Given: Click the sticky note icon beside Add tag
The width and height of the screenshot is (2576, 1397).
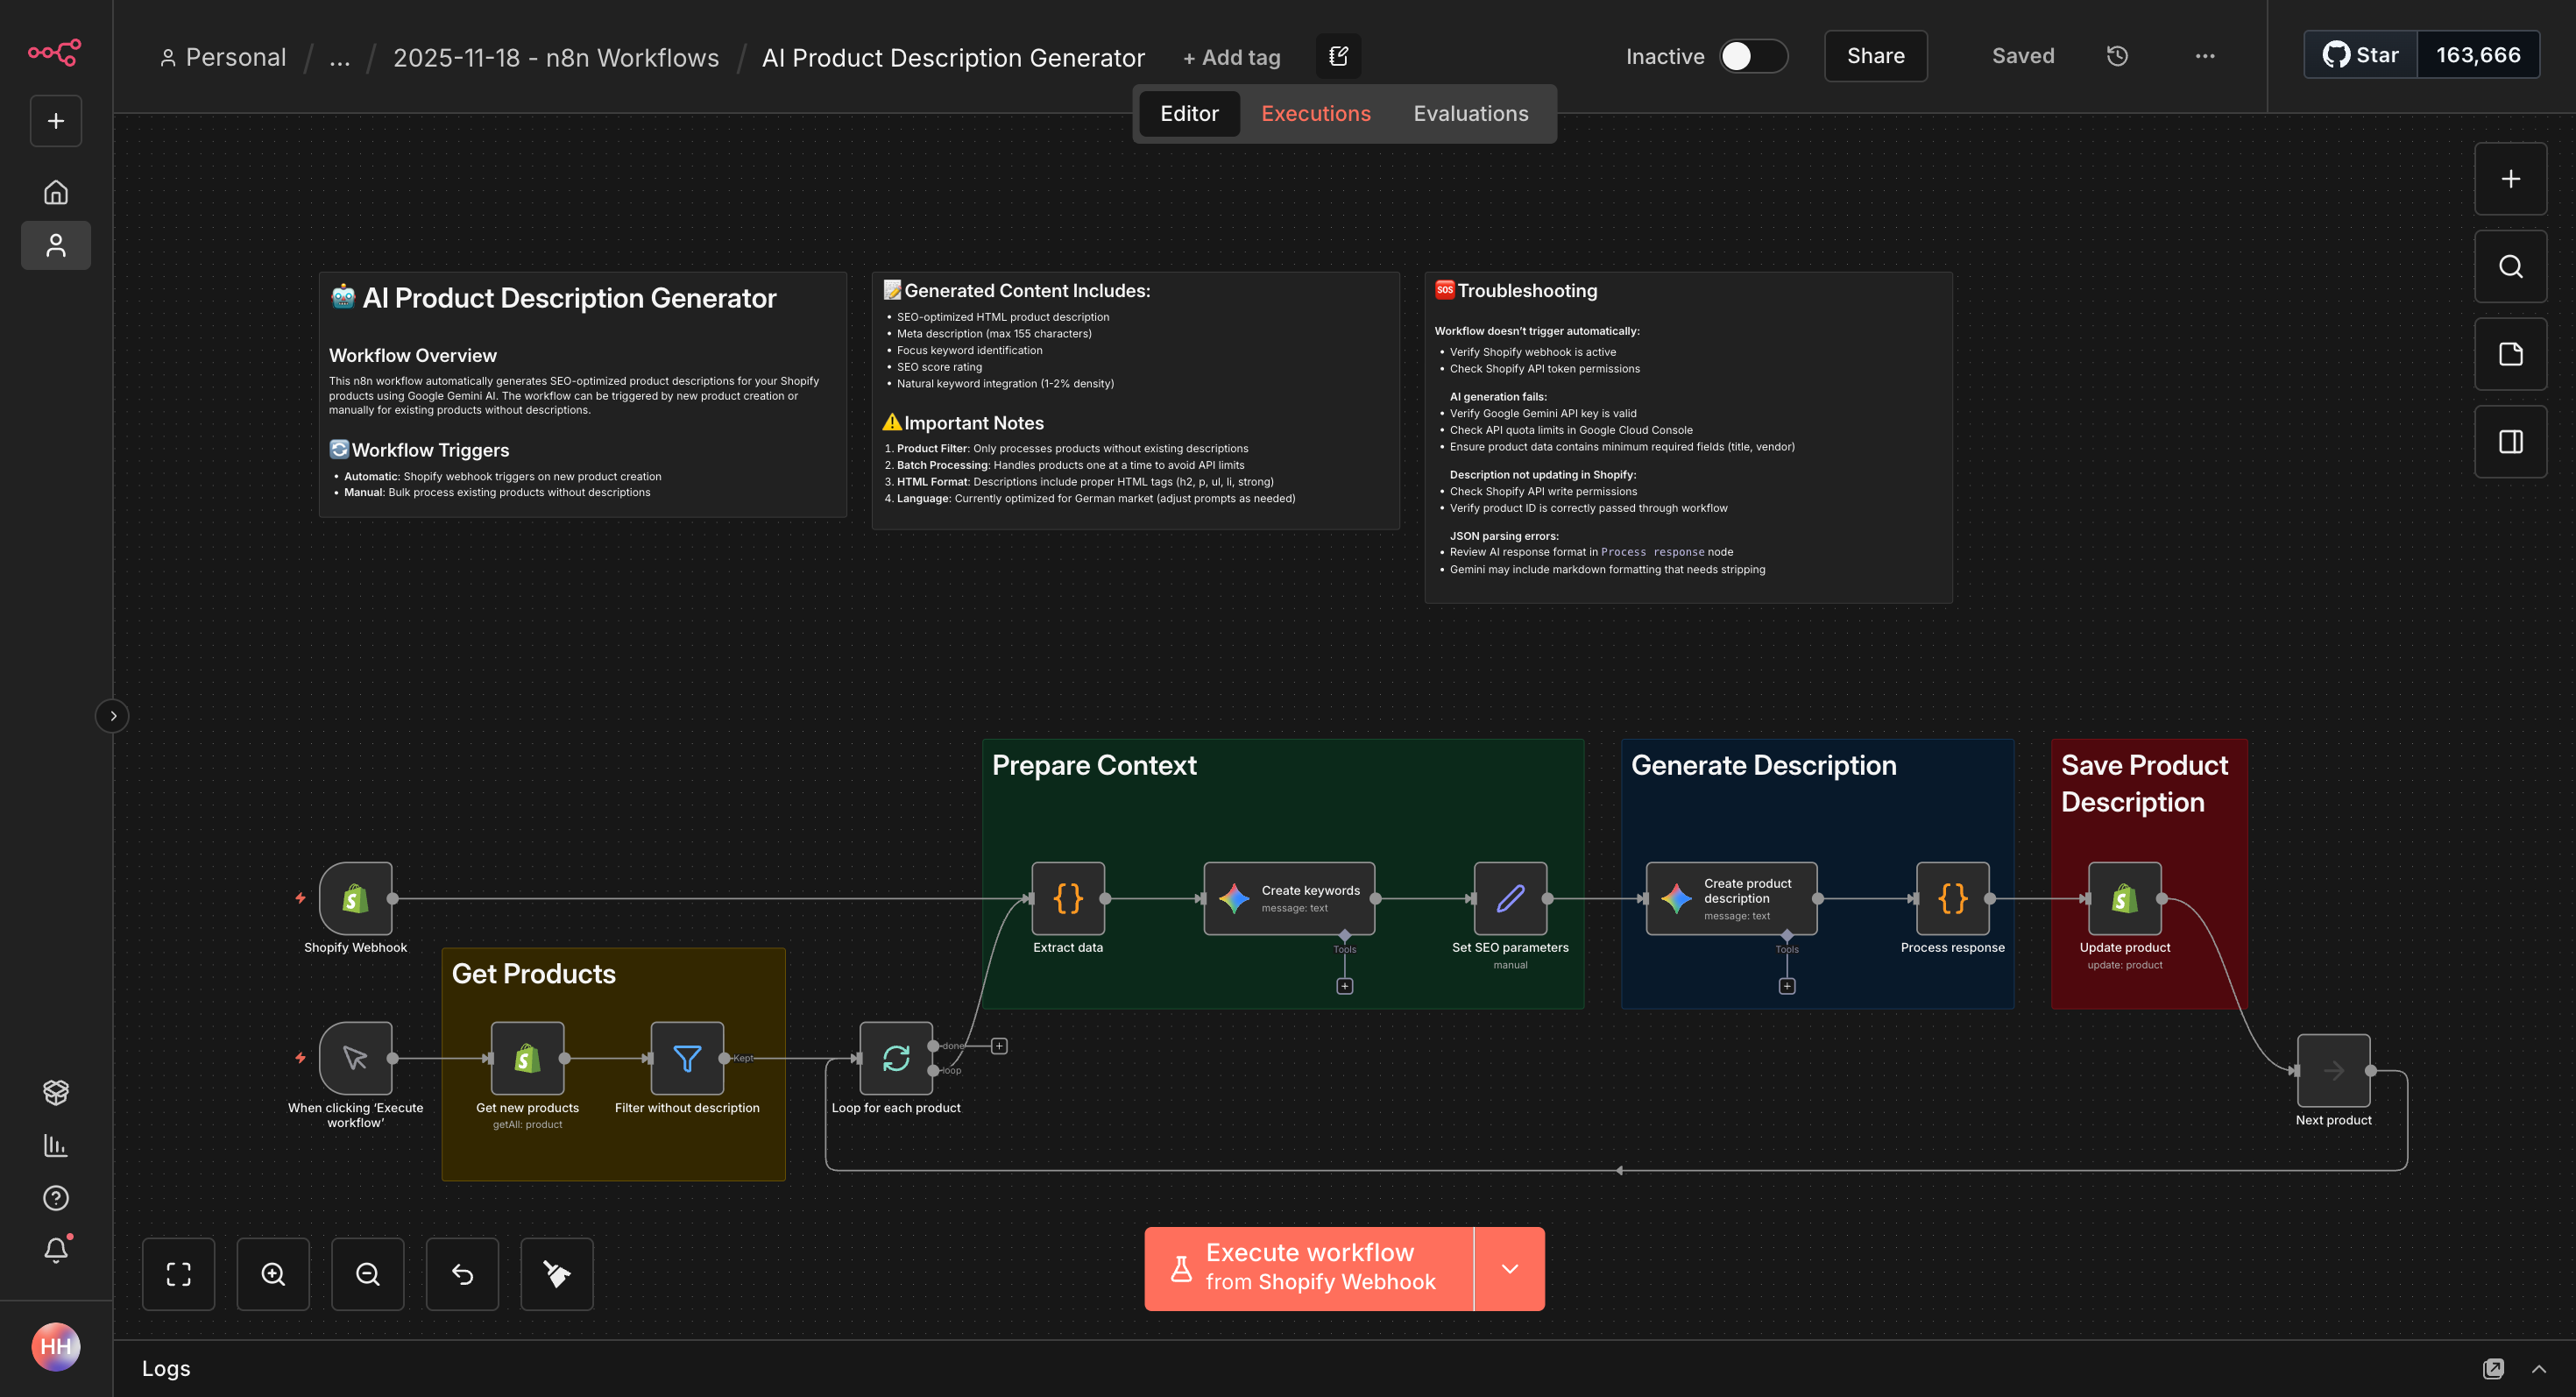Looking at the screenshot, I should pyautogui.click(x=1338, y=56).
